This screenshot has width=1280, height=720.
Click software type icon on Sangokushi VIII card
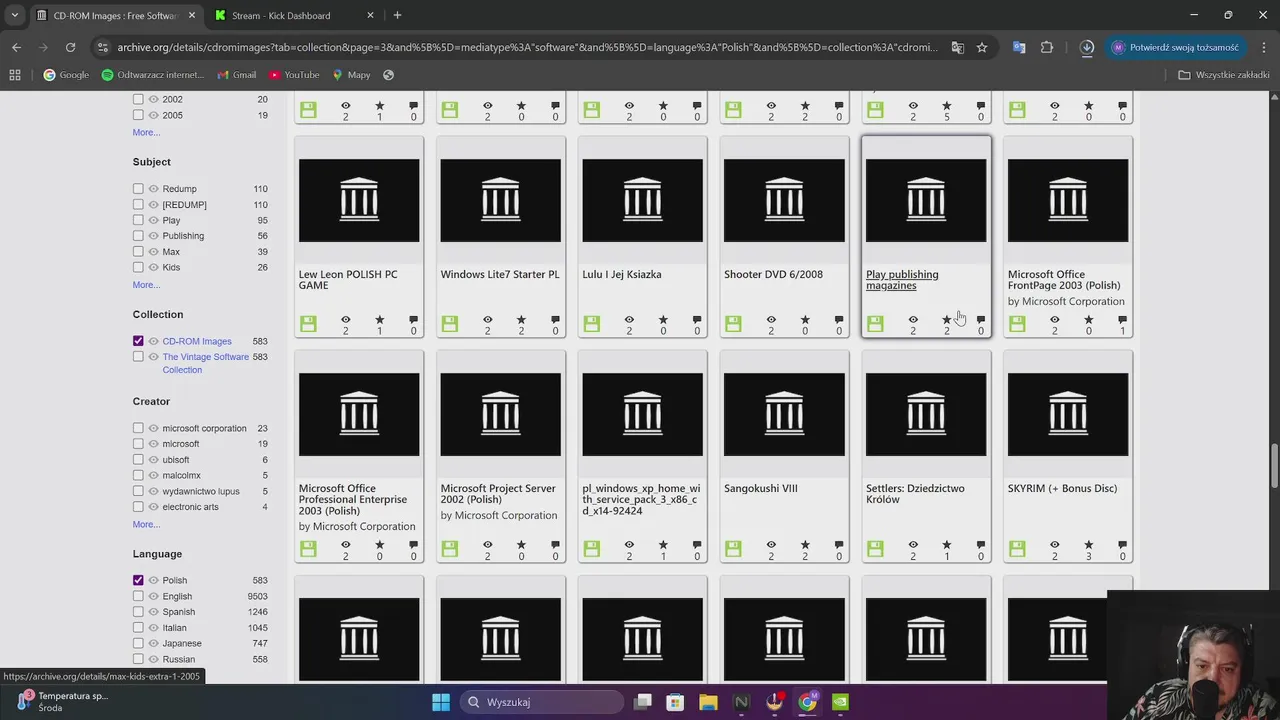(734, 548)
